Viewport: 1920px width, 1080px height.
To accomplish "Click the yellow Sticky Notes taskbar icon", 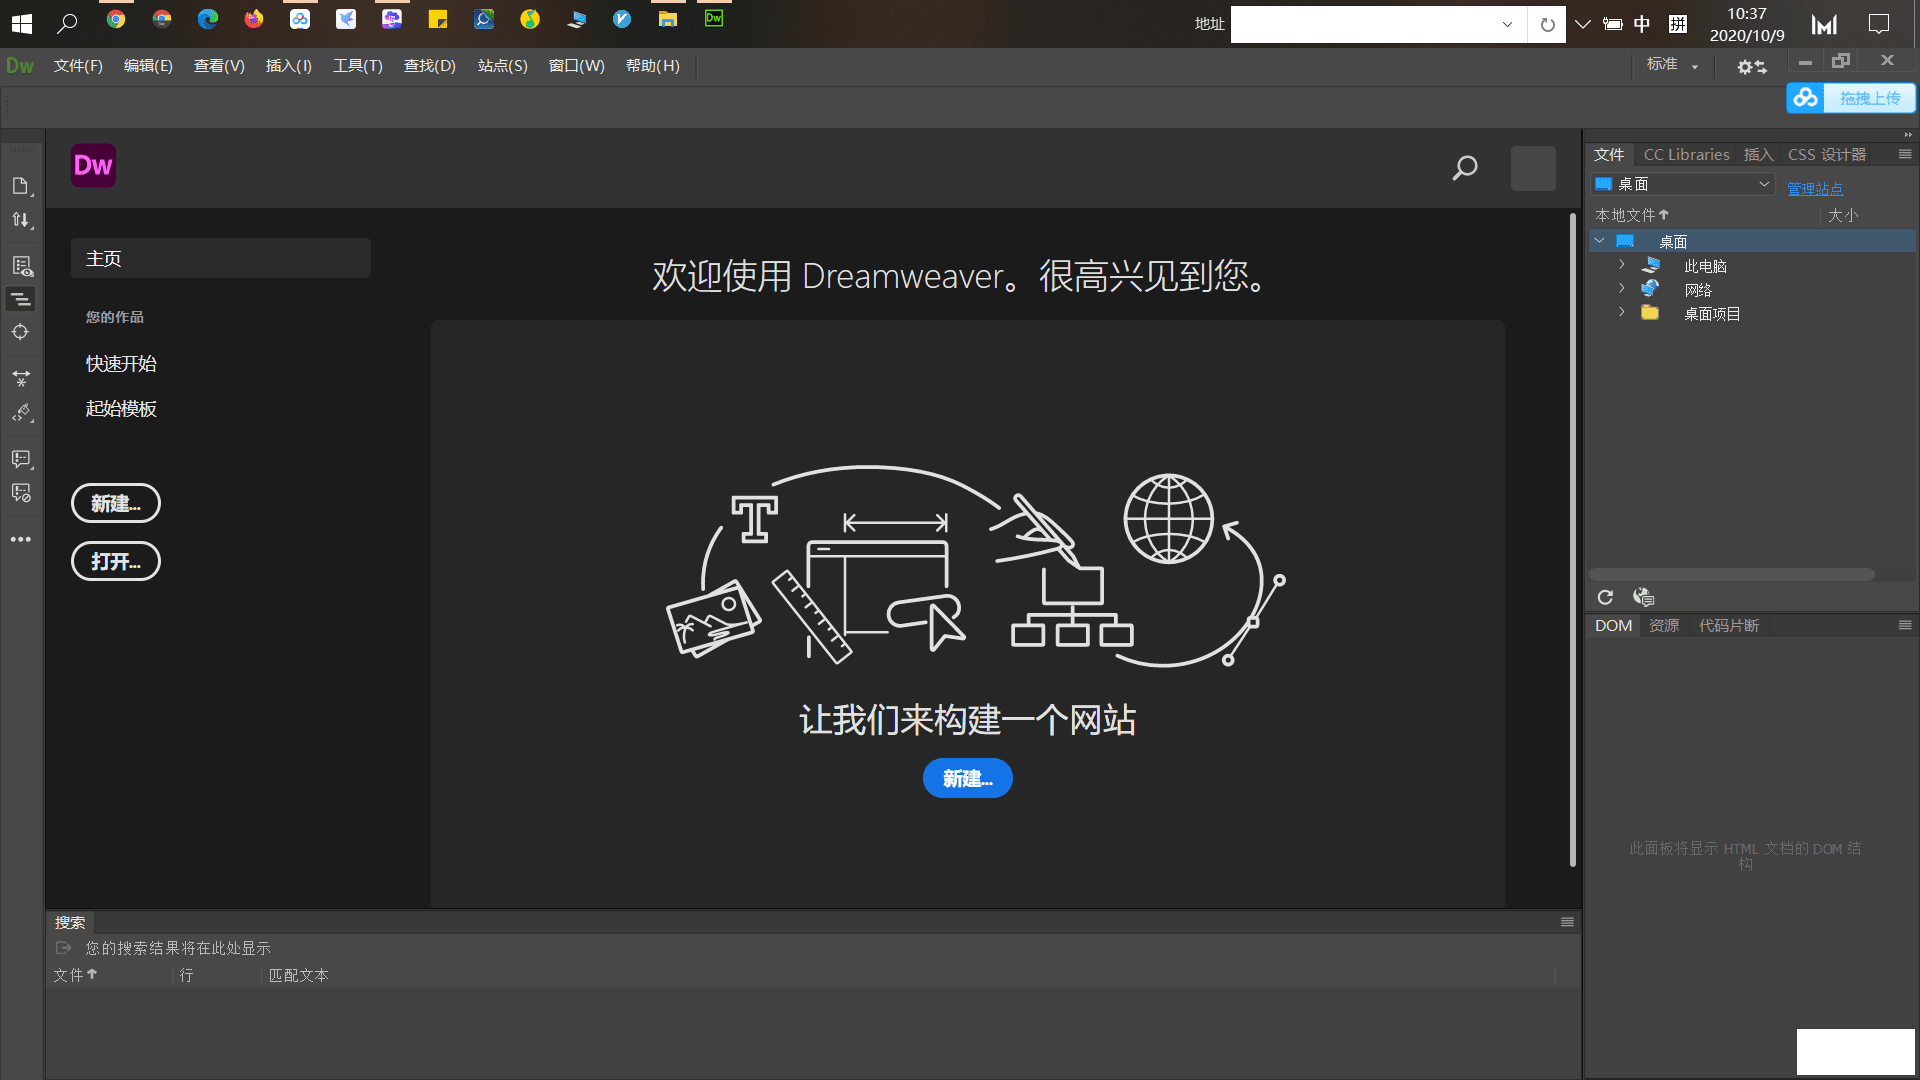I will (438, 19).
